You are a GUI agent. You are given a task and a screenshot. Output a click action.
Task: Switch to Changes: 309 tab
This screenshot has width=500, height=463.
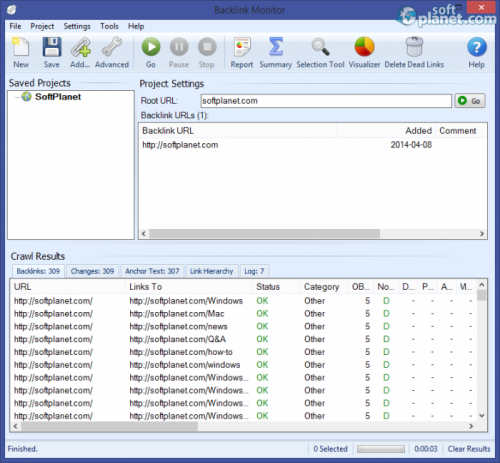coord(92,271)
